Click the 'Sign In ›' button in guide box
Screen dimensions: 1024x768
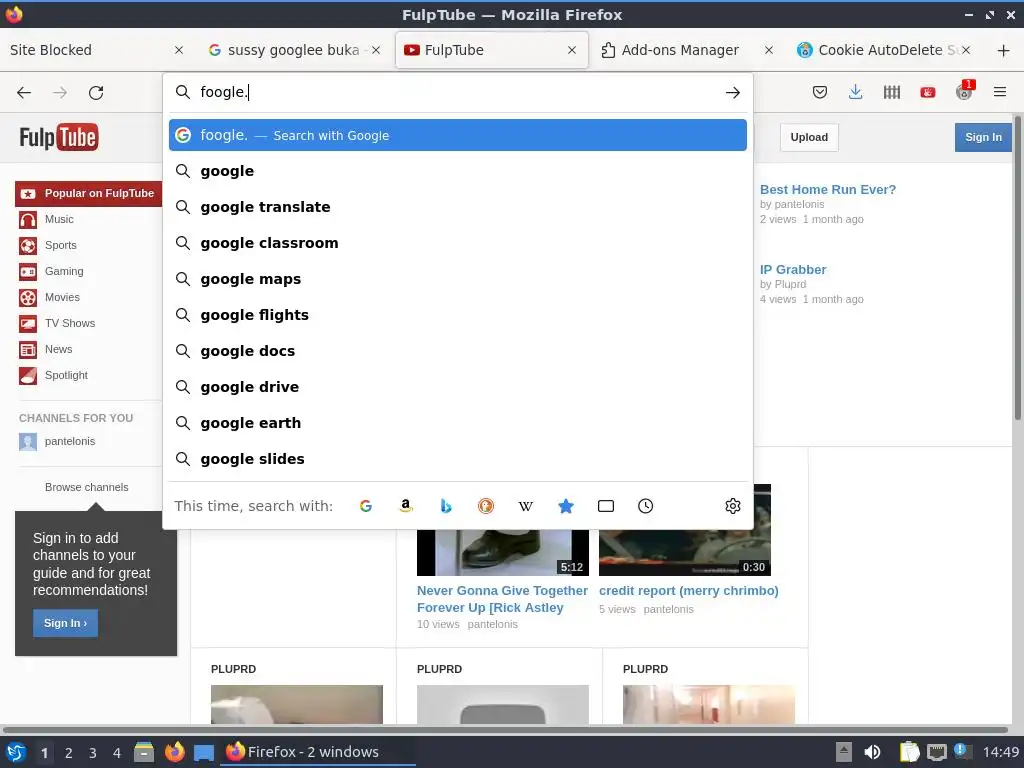(65, 623)
